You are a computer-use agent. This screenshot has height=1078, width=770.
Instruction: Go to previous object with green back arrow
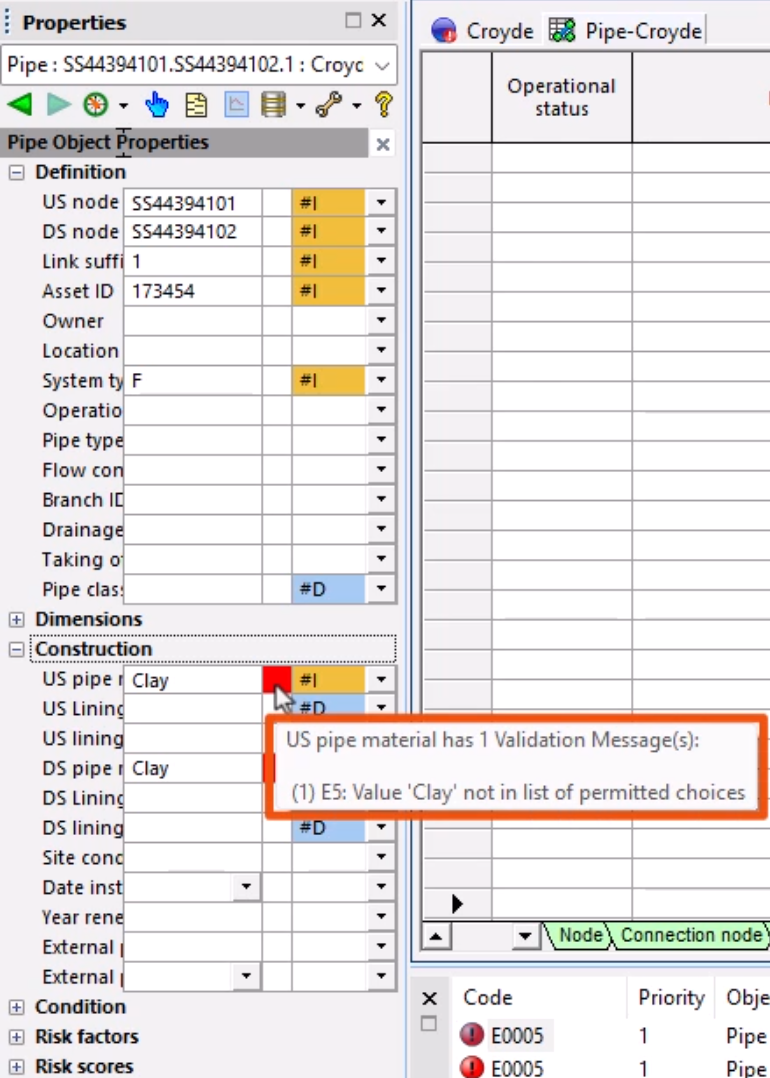[x=20, y=105]
